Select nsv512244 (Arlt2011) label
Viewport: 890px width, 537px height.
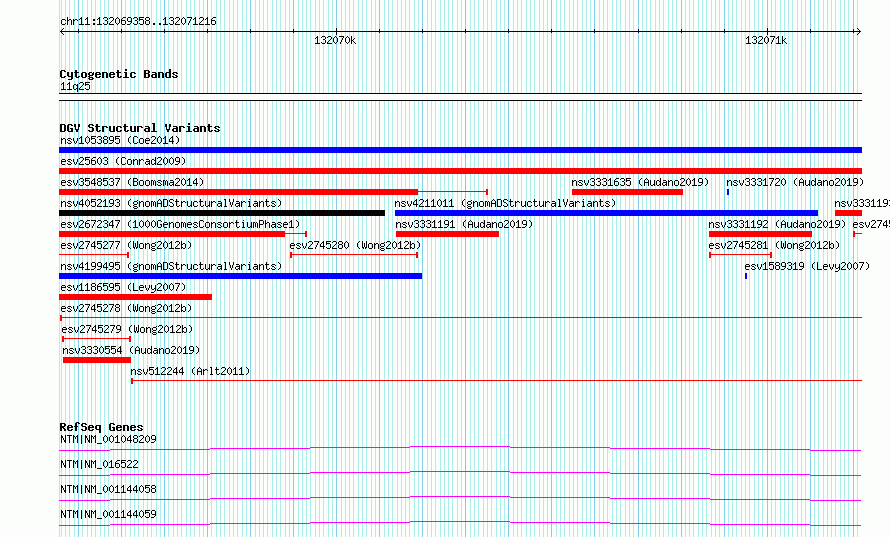tap(190, 371)
